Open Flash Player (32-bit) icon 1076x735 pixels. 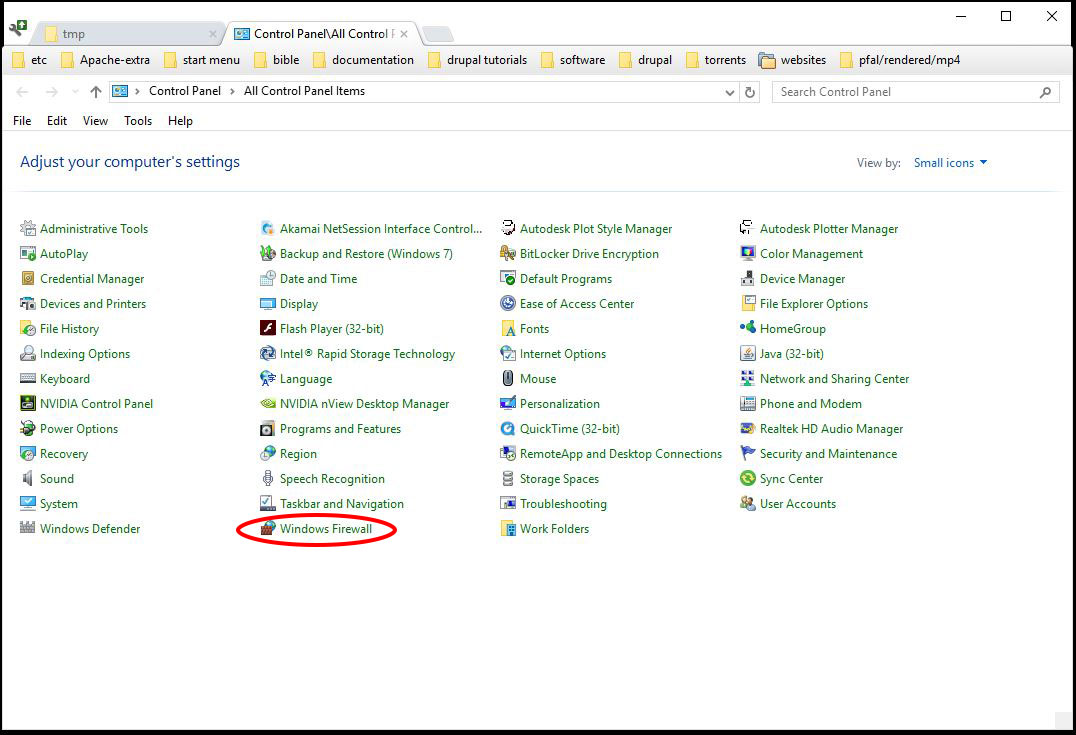(268, 329)
